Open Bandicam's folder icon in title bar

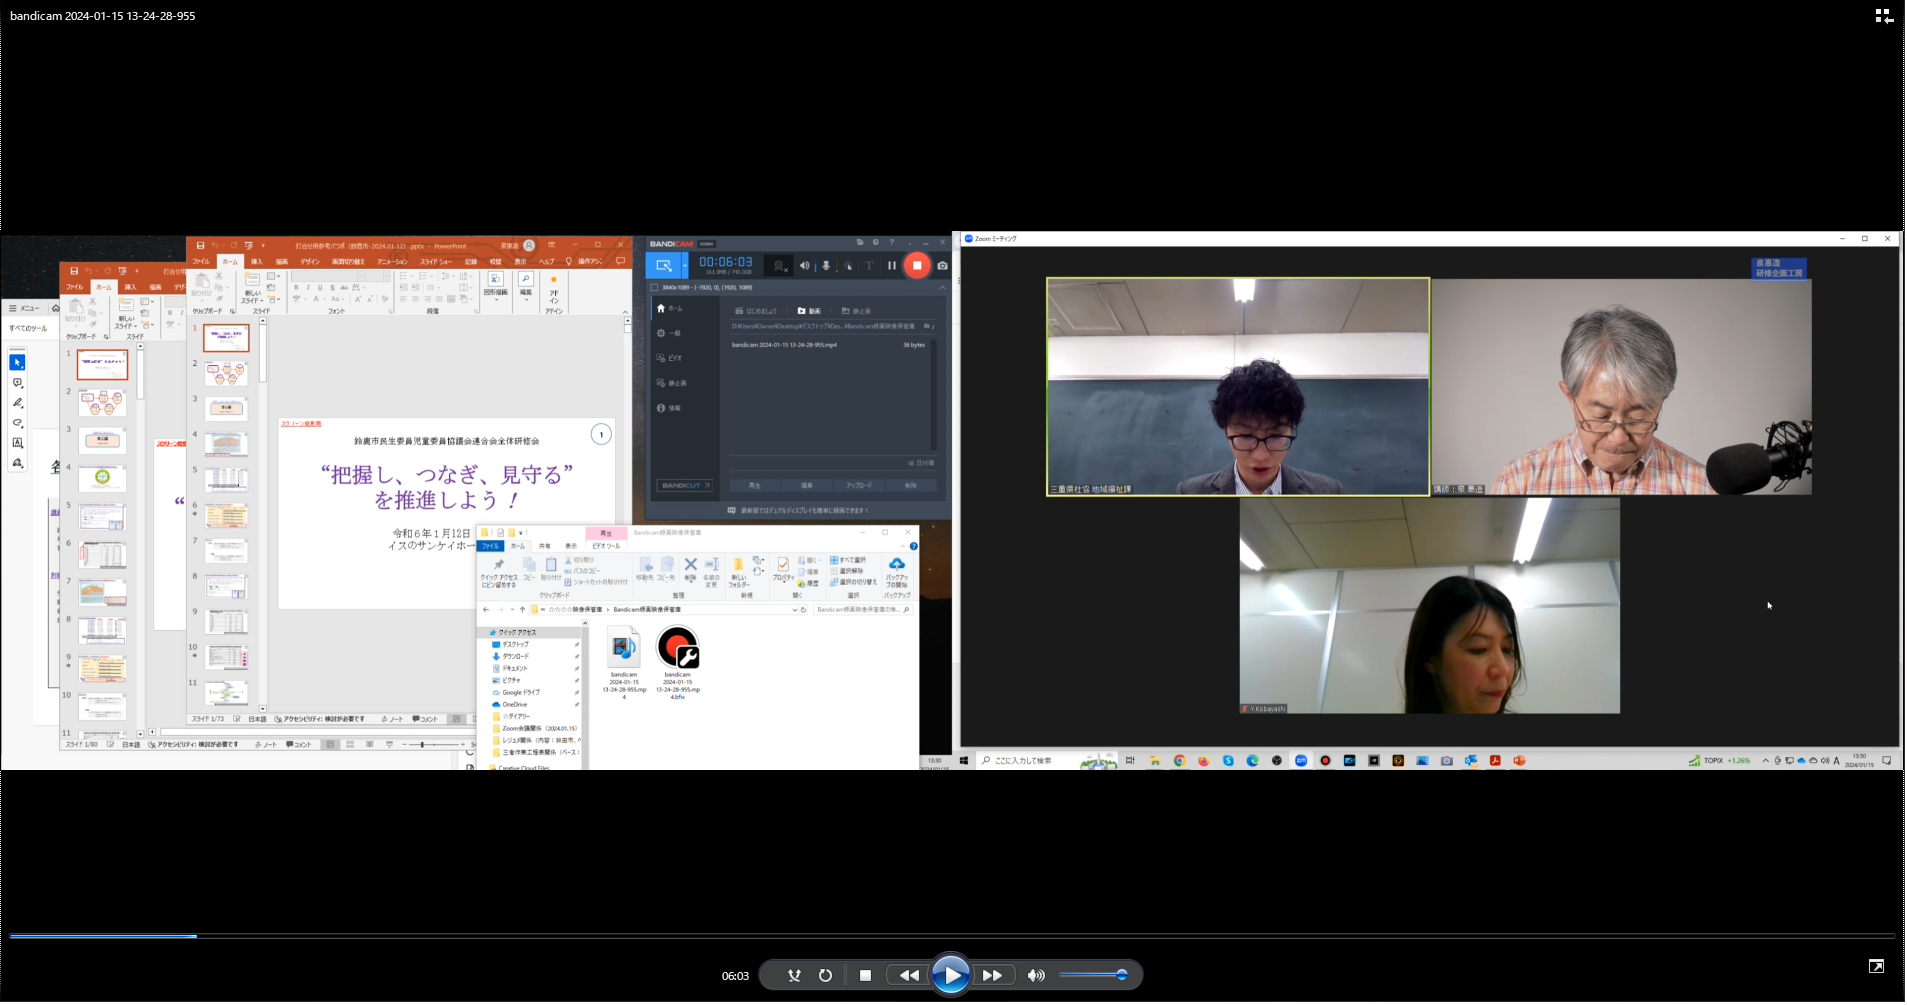point(860,243)
